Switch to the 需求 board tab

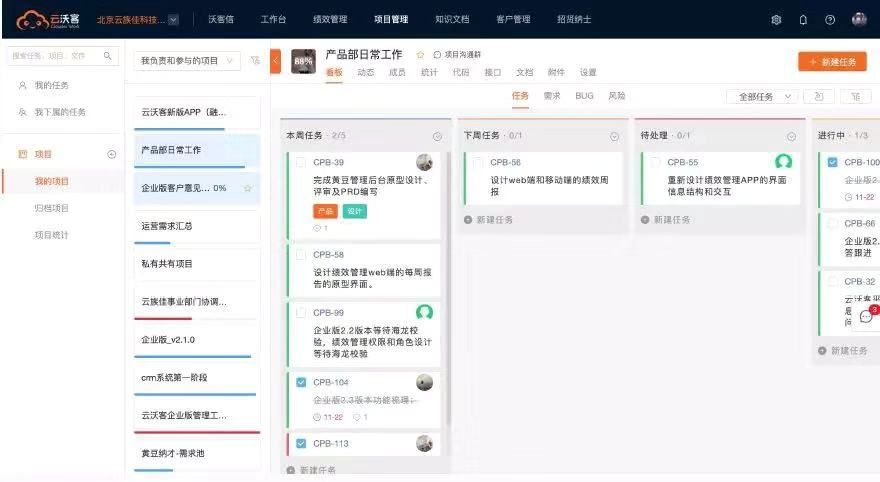point(552,96)
